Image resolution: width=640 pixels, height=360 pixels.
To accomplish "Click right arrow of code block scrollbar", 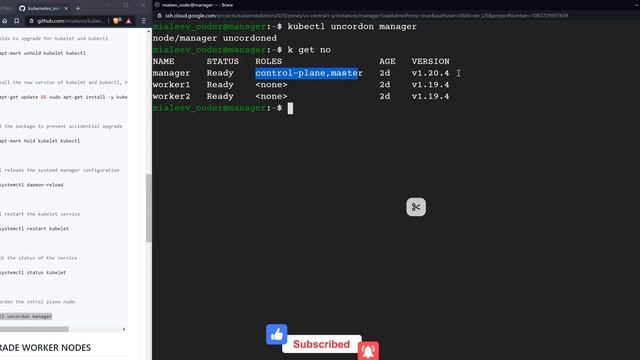I will (124, 329).
